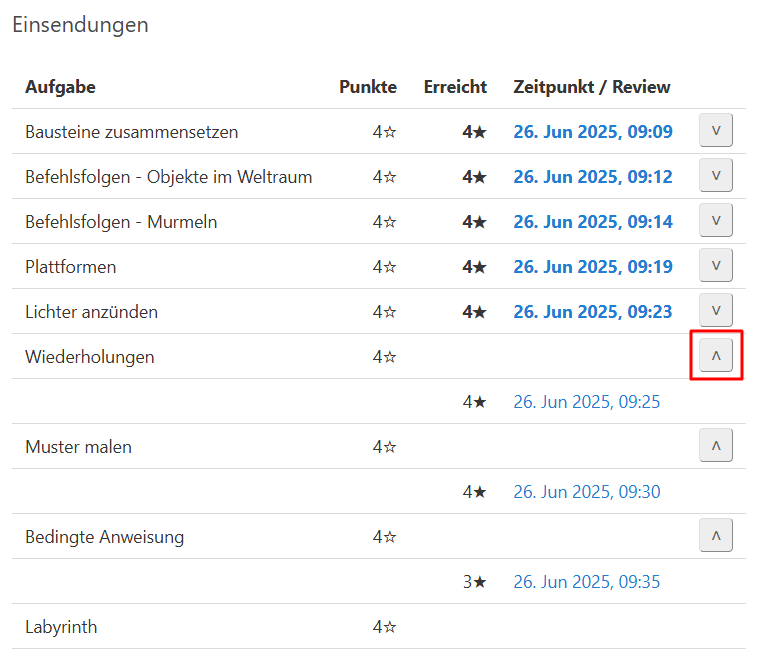This screenshot has width=764, height=661.
Task: Open the 26. Jun 2025, 09:12 review
Action: (592, 177)
